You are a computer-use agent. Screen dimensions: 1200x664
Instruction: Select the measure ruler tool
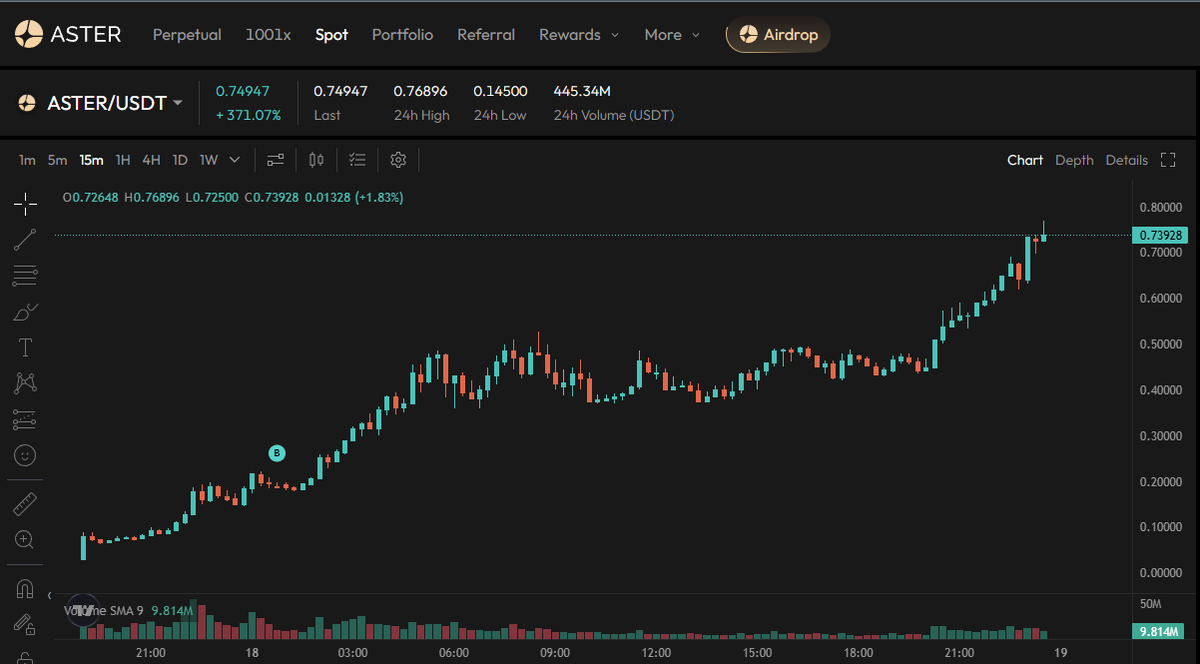click(25, 503)
